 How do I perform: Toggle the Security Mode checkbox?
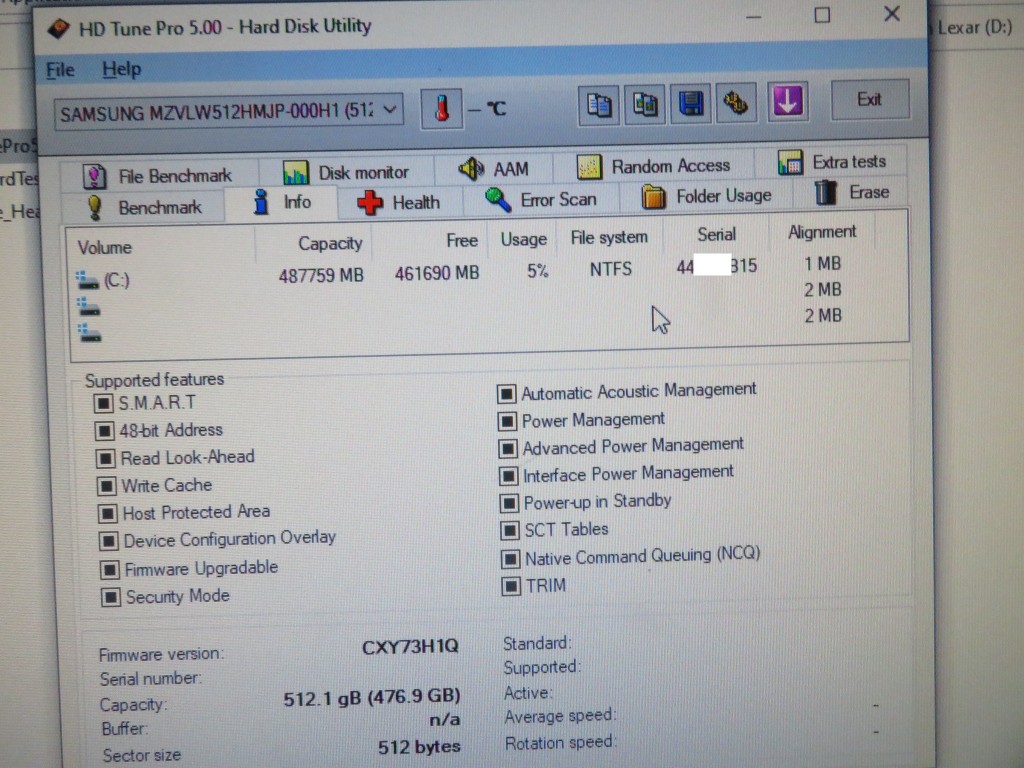pyautogui.click(x=110, y=597)
